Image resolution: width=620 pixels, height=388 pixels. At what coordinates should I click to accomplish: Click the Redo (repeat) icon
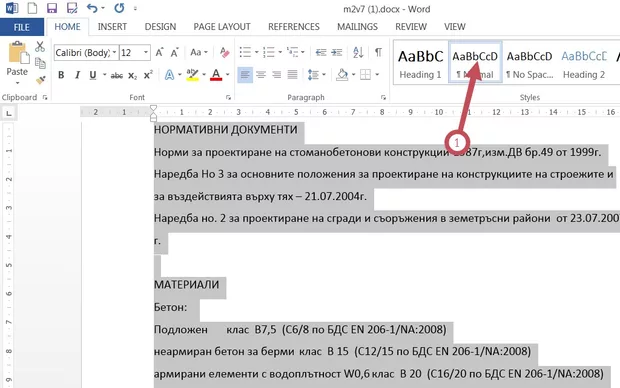point(119,8)
